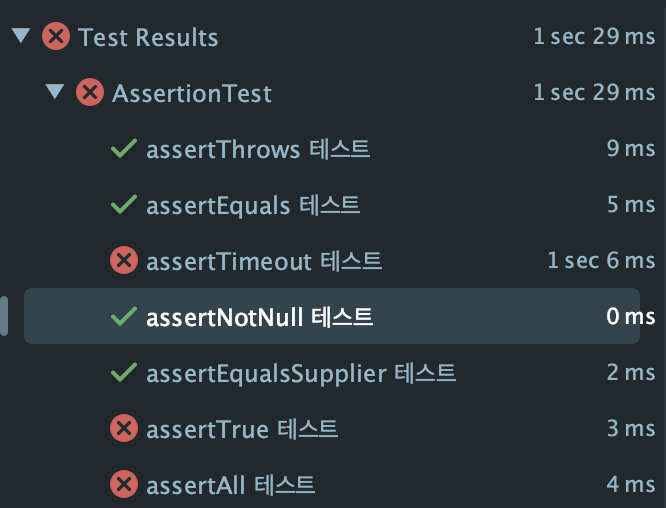Collapse the Test Results root node
Viewport: 666px width, 508px height.
(21, 36)
